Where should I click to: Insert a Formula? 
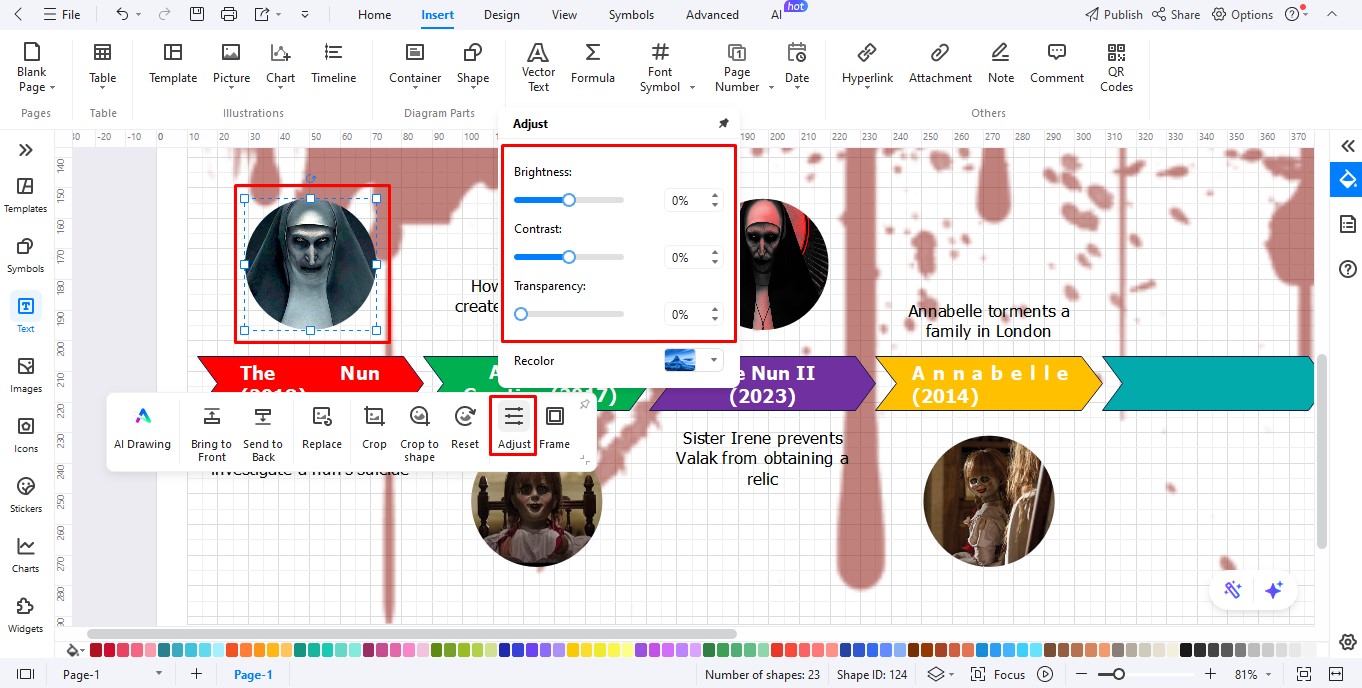coord(593,64)
